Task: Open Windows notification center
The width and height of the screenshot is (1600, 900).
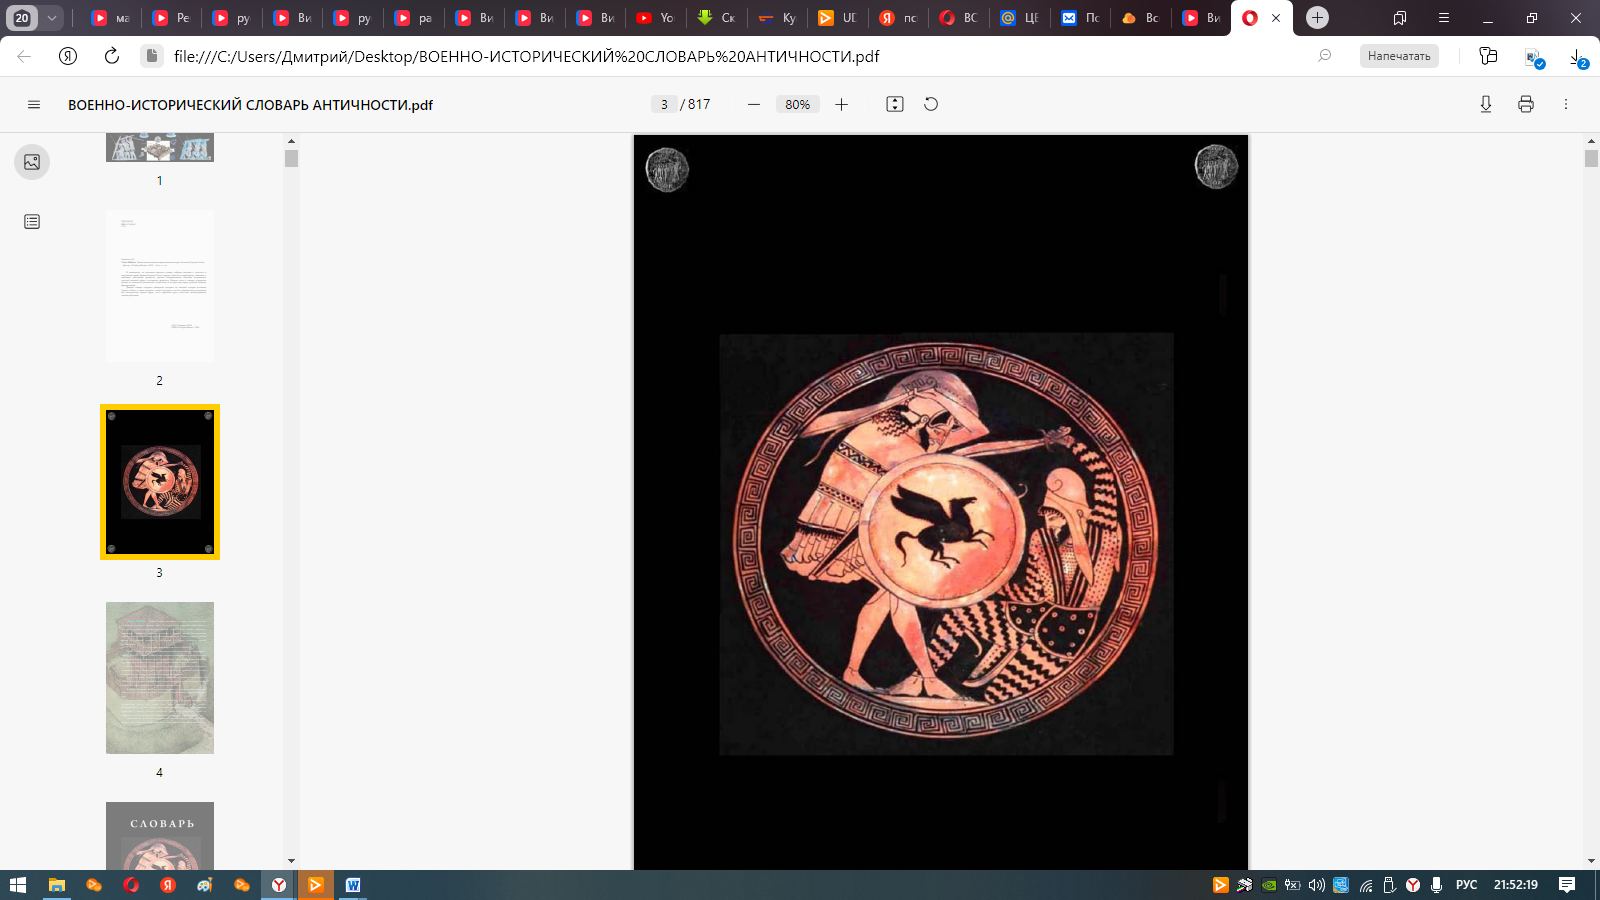Action: tap(1567, 885)
